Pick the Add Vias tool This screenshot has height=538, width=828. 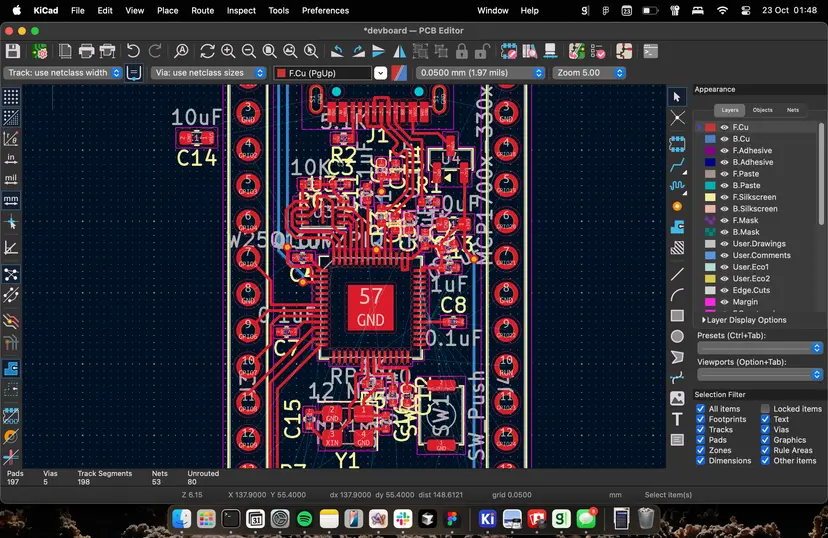[677, 207]
